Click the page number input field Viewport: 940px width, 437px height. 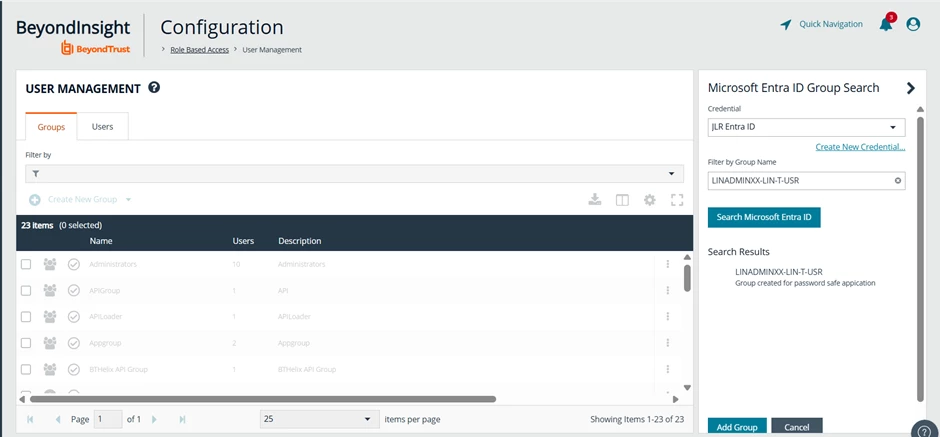(108, 419)
